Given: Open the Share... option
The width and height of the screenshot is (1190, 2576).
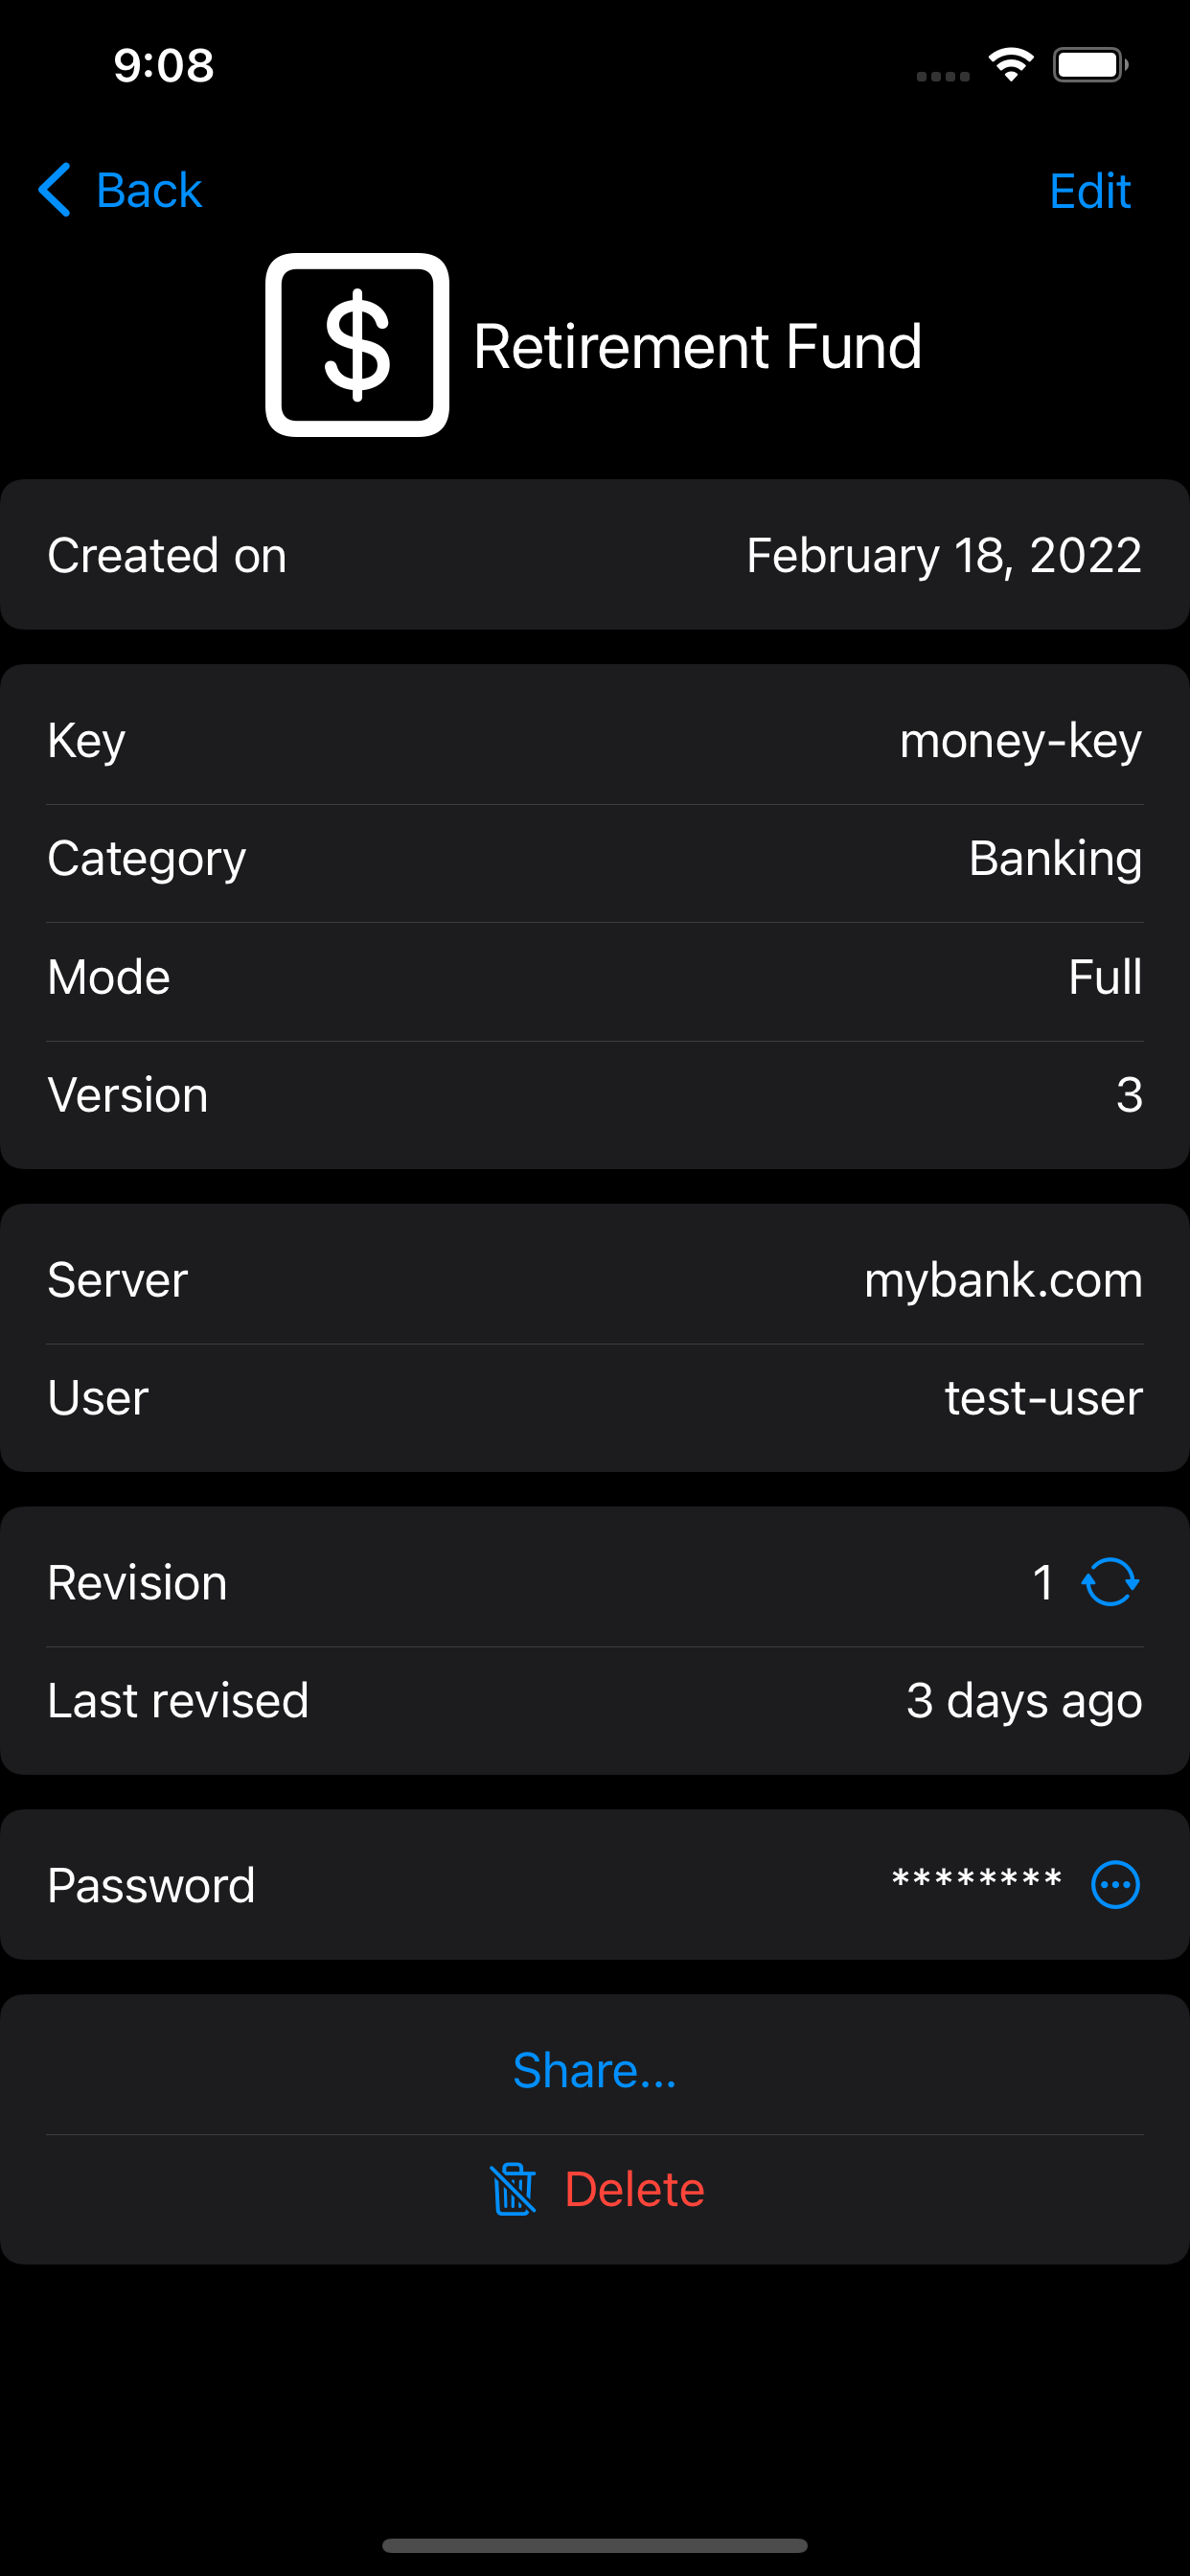Looking at the screenshot, I should 595,2070.
